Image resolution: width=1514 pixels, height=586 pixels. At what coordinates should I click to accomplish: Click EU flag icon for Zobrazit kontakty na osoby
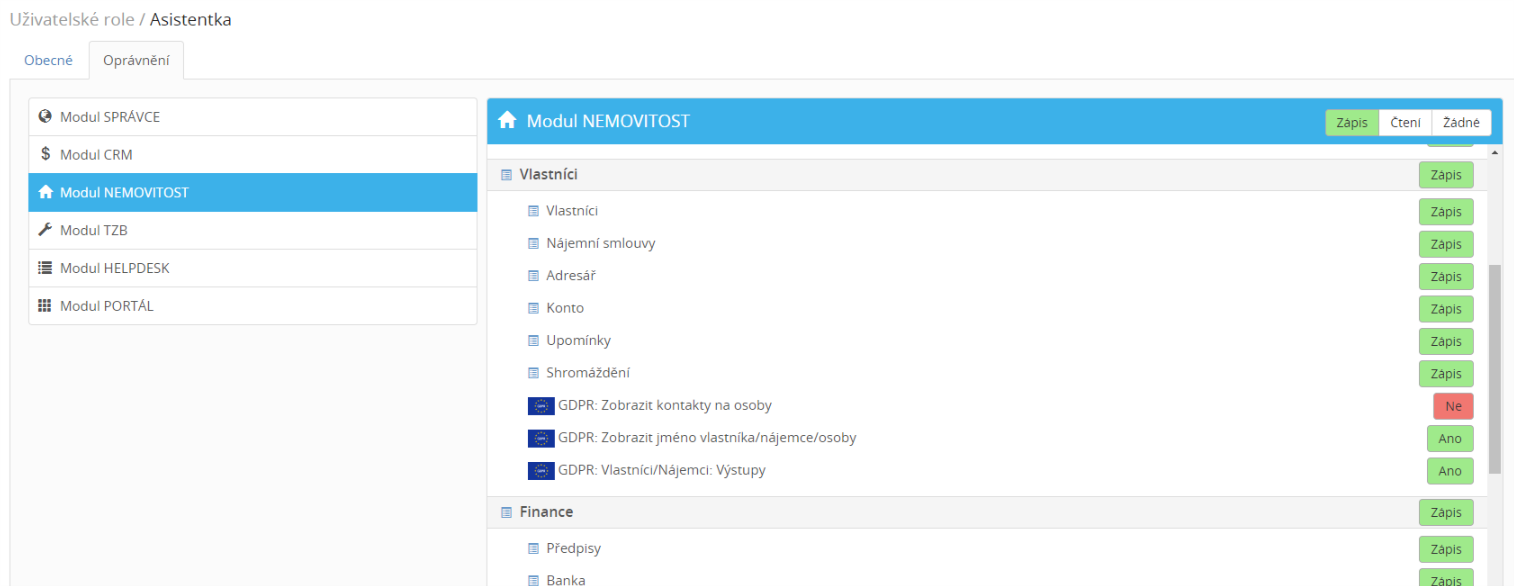click(541, 406)
